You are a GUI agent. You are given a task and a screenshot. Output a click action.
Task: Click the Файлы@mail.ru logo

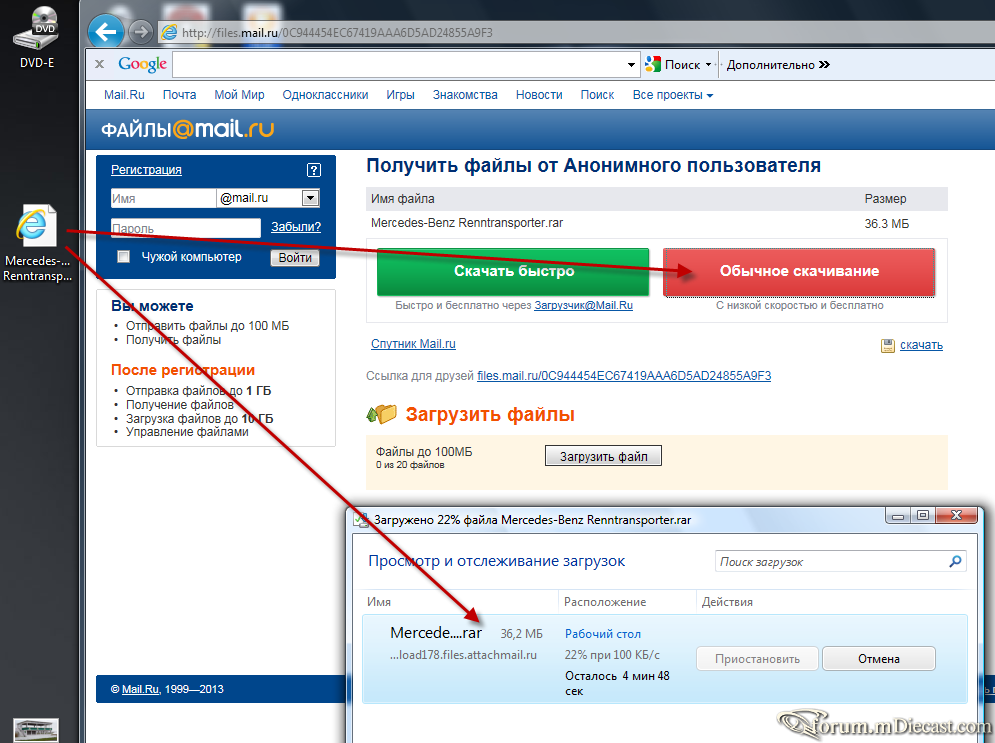click(187, 129)
